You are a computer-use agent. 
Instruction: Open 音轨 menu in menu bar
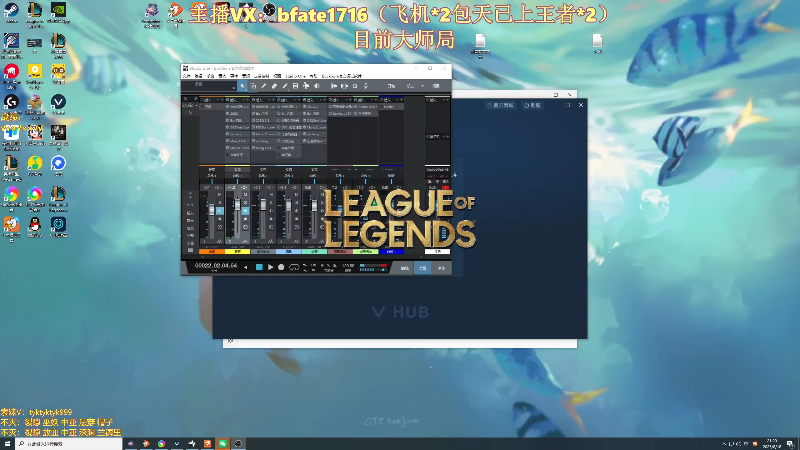[222, 76]
